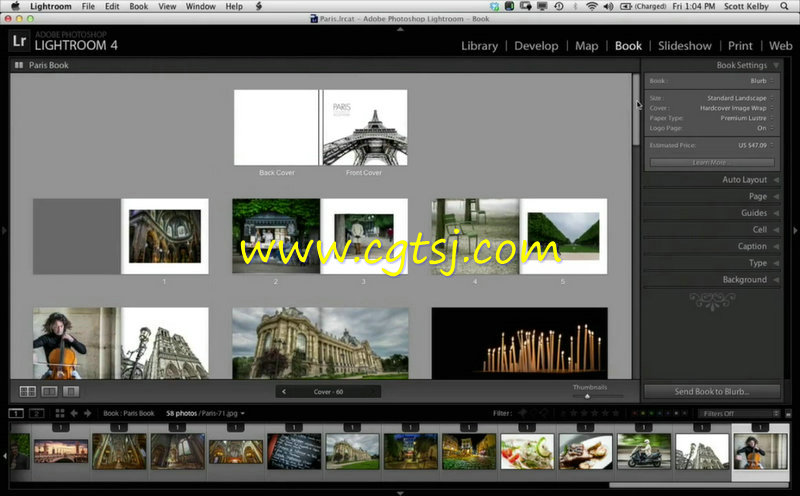The image size is (800, 496).
Task: Filter by red color label
Action: (x=635, y=413)
